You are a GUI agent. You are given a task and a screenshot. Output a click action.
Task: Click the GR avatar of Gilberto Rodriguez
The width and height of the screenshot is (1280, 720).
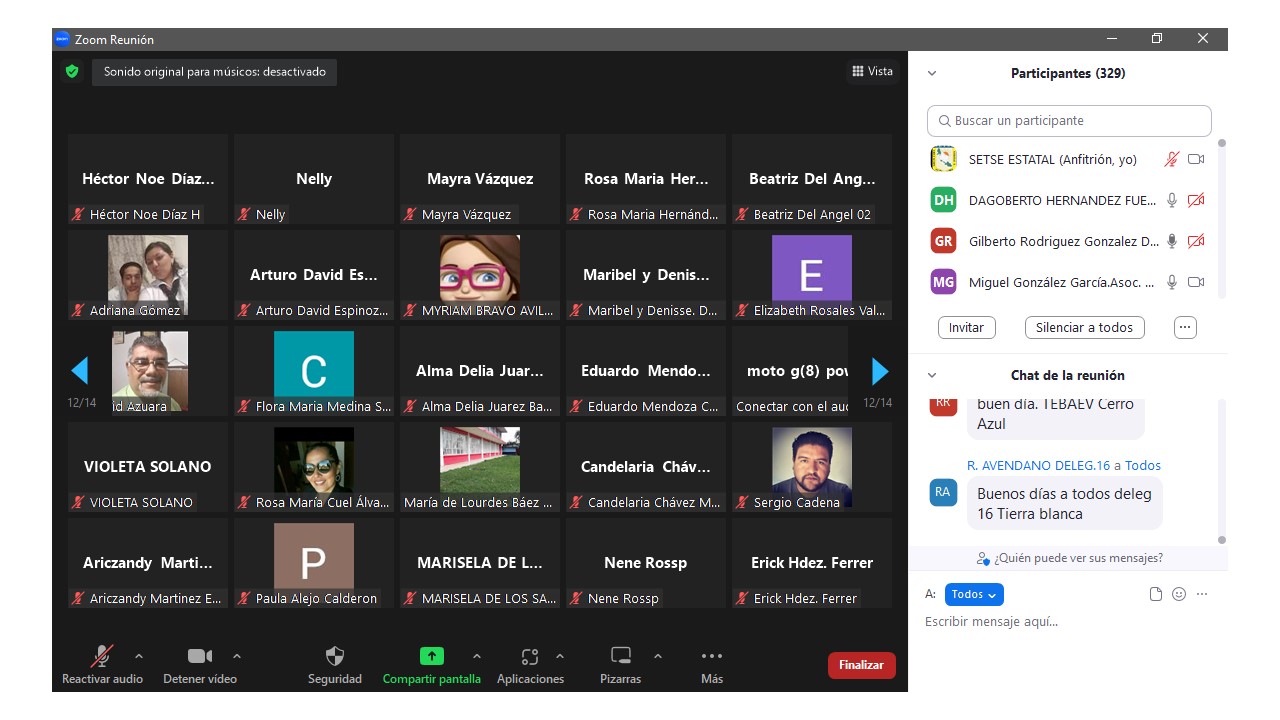point(943,241)
